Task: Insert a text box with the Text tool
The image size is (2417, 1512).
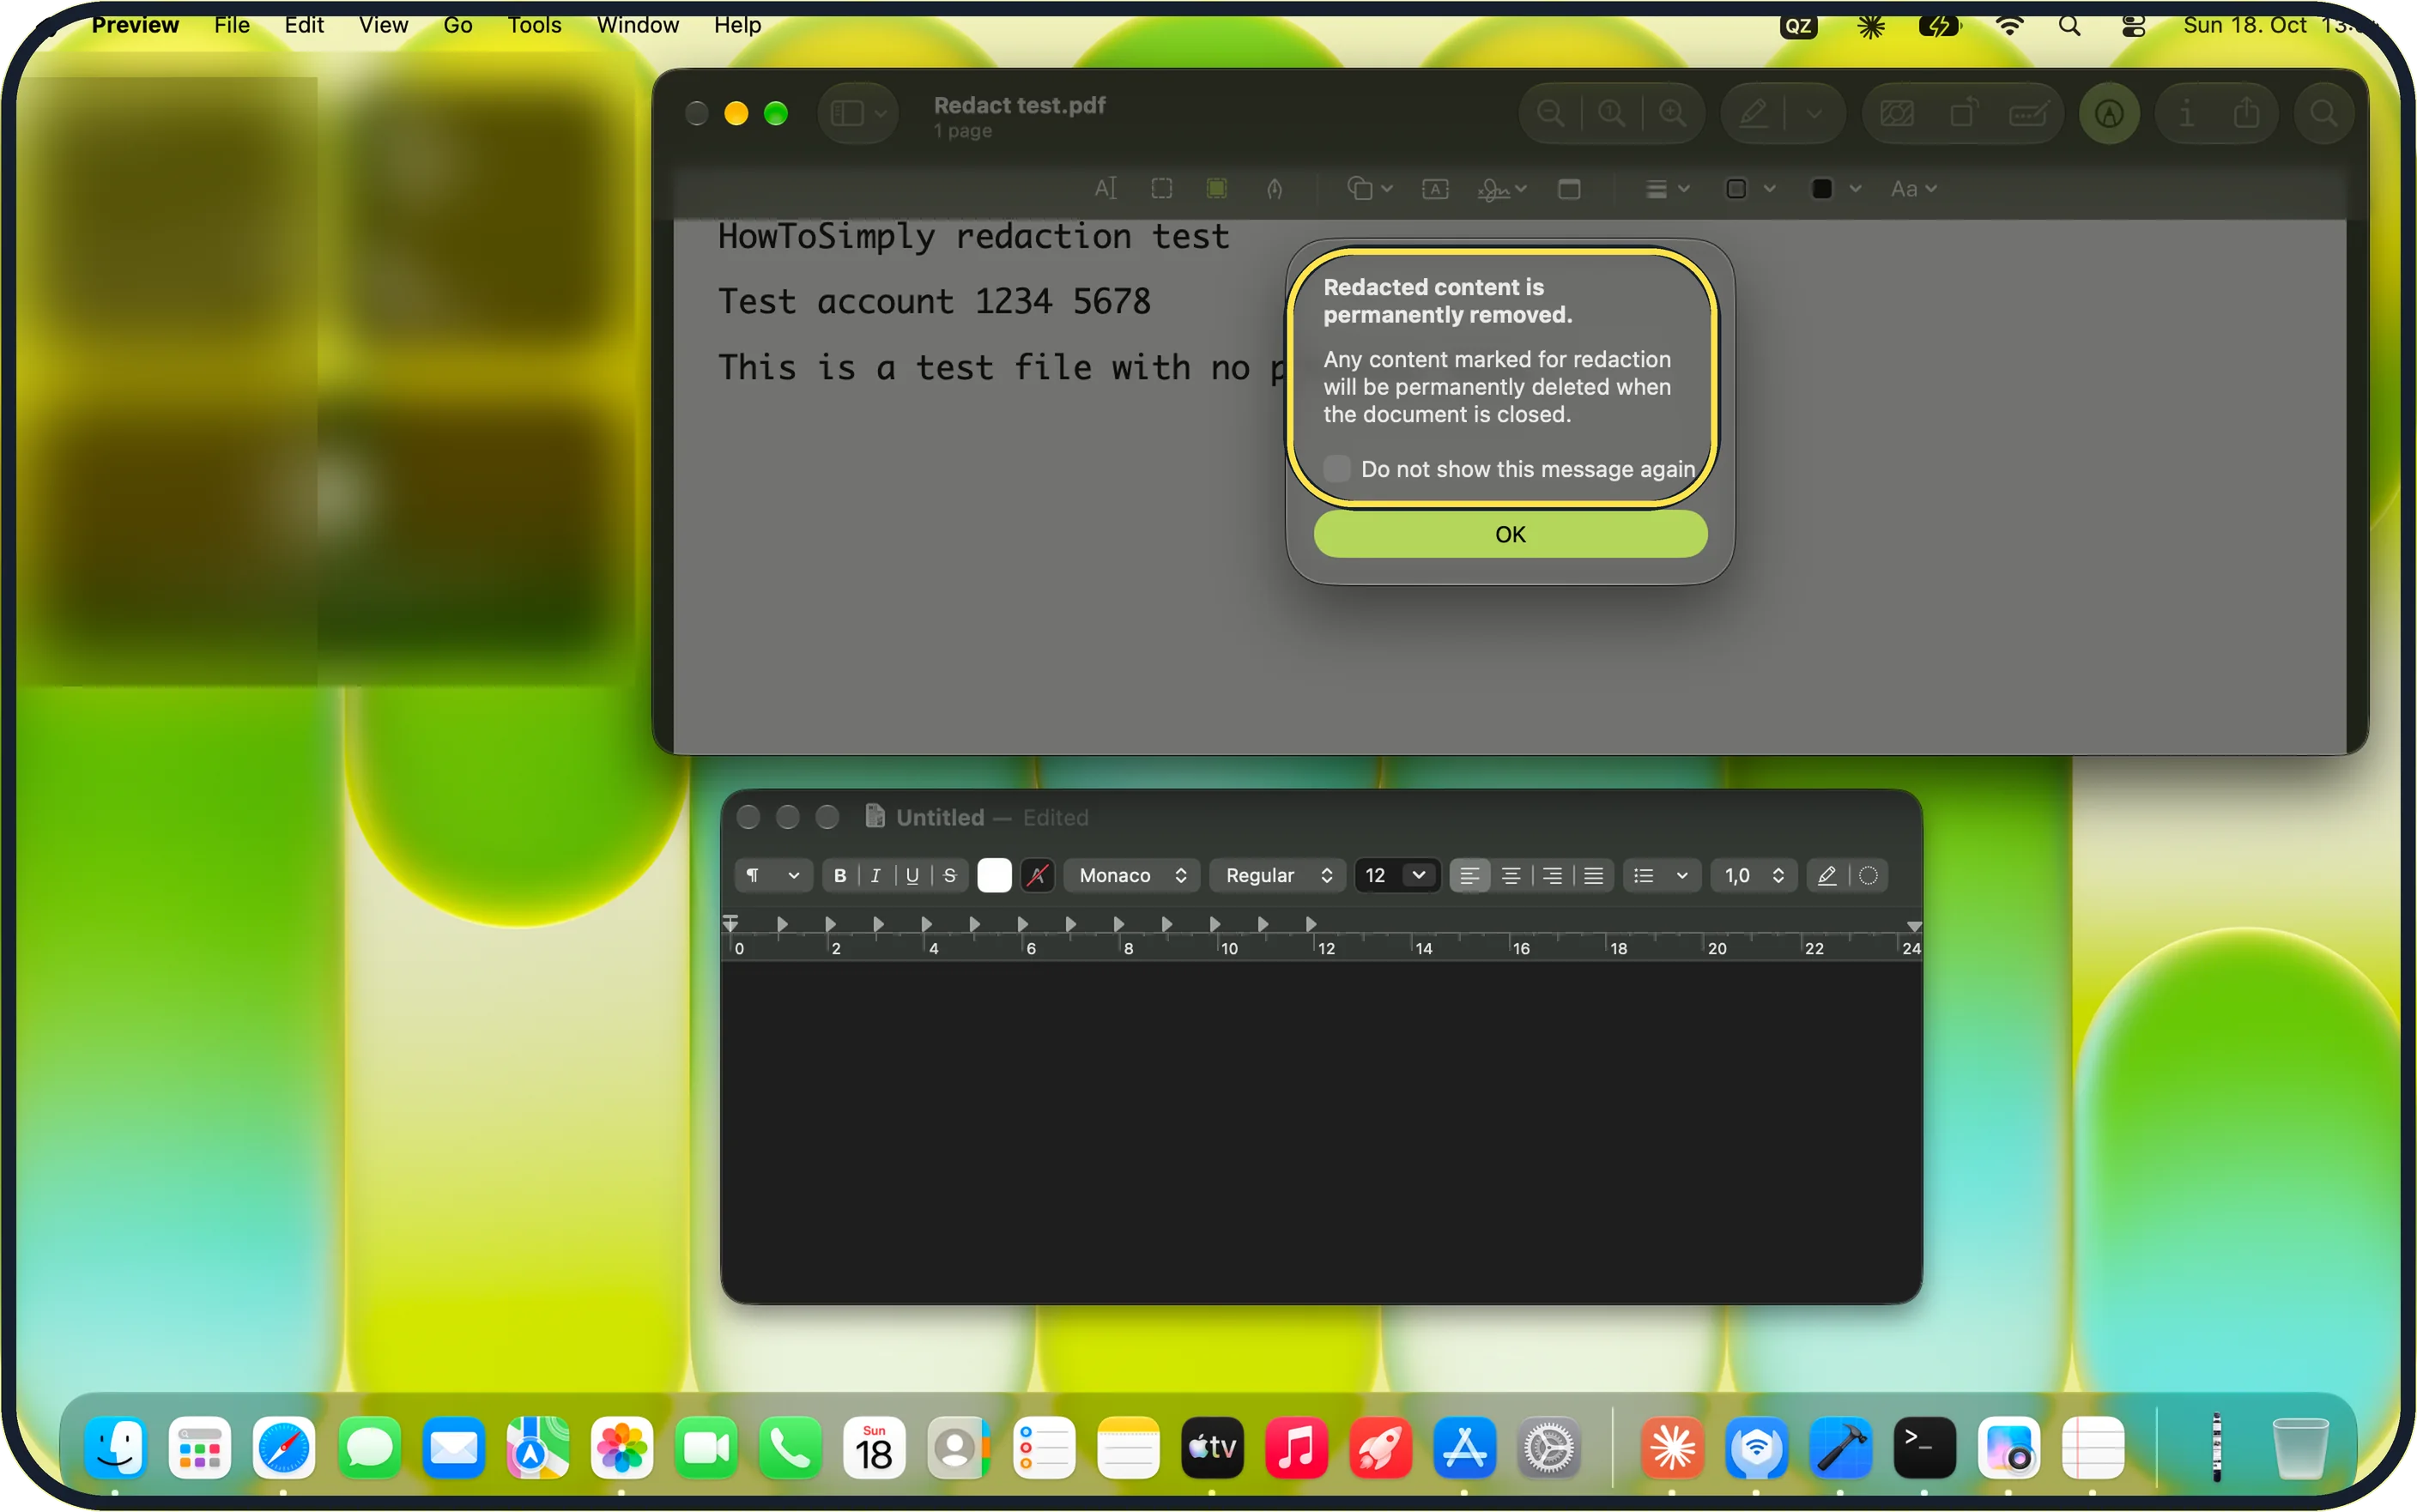Action: click(1435, 188)
